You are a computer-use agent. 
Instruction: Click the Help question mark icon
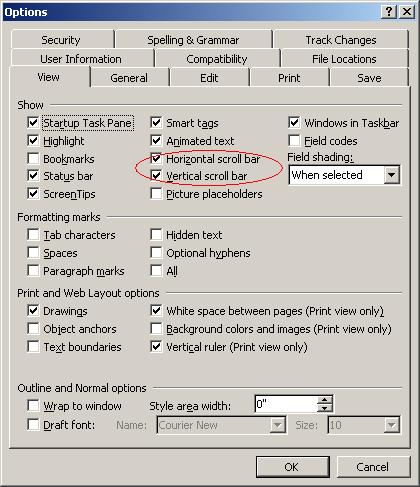(x=389, y=12)
